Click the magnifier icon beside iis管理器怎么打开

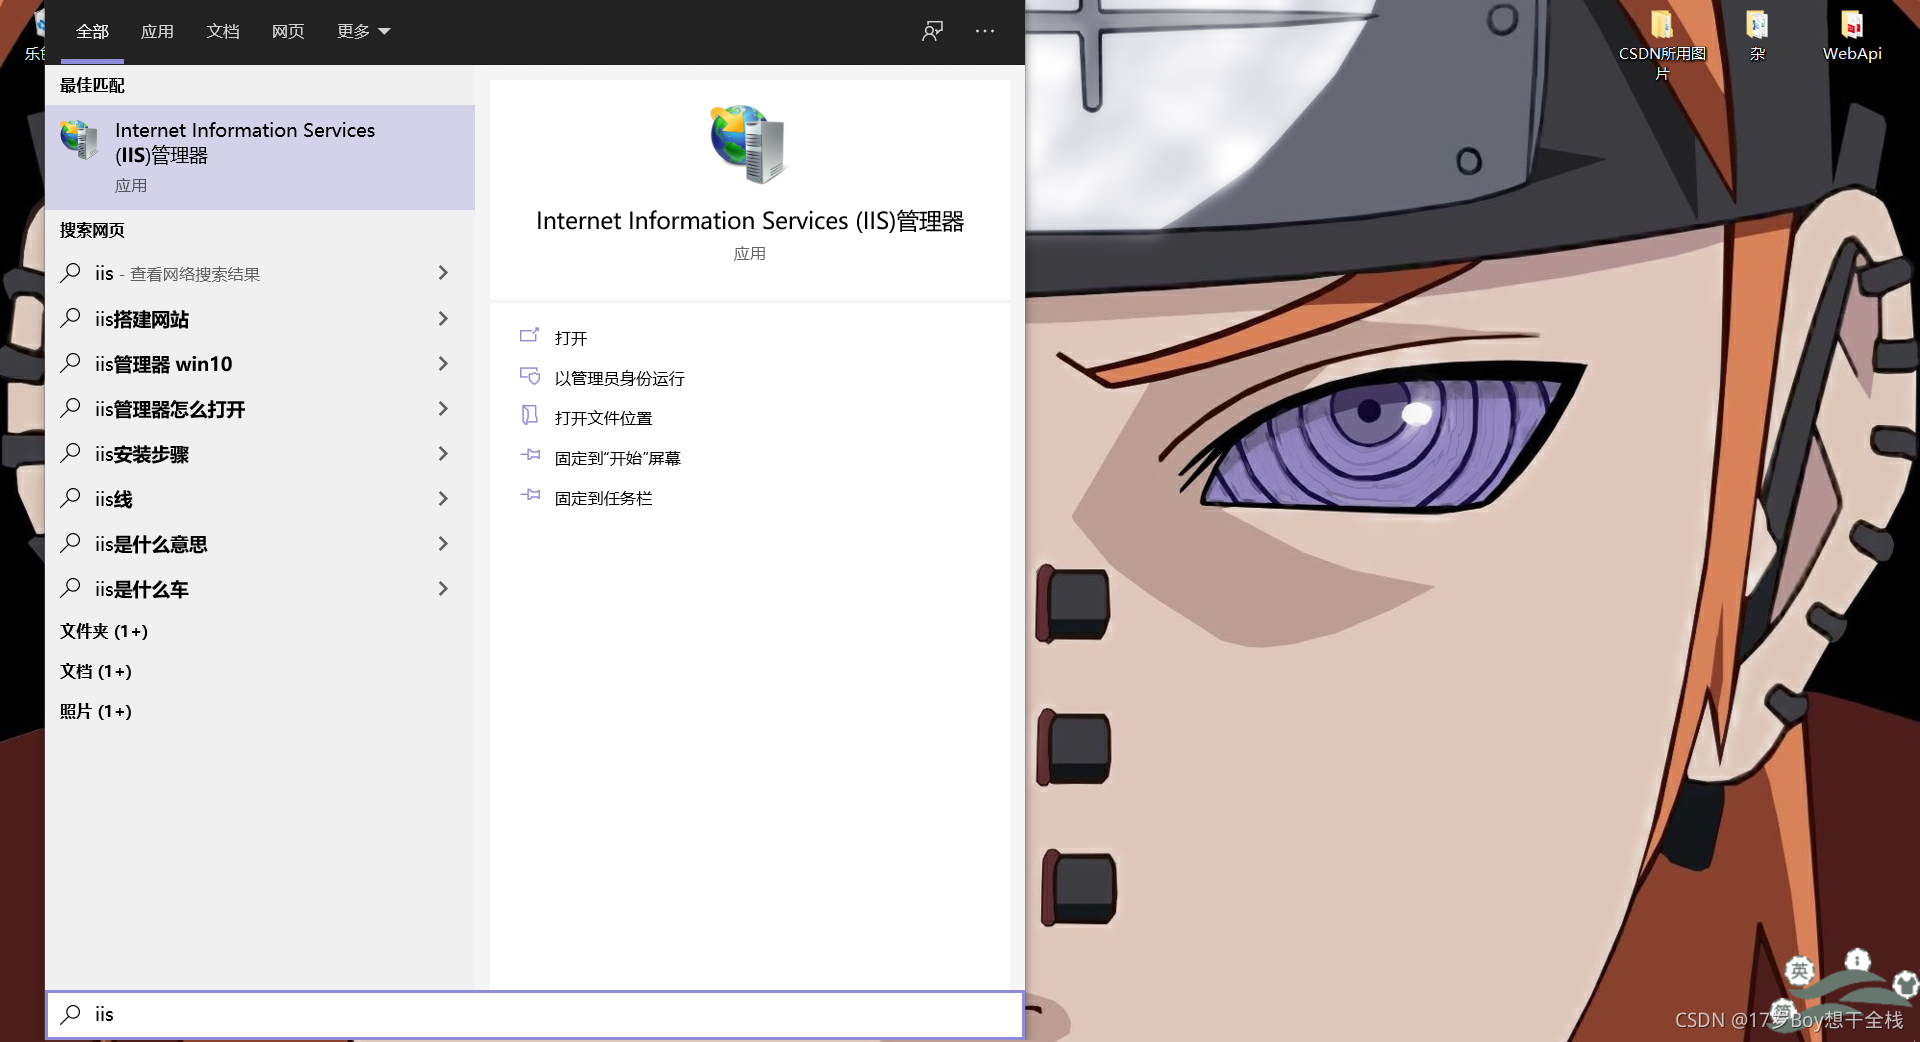point(70,408)
